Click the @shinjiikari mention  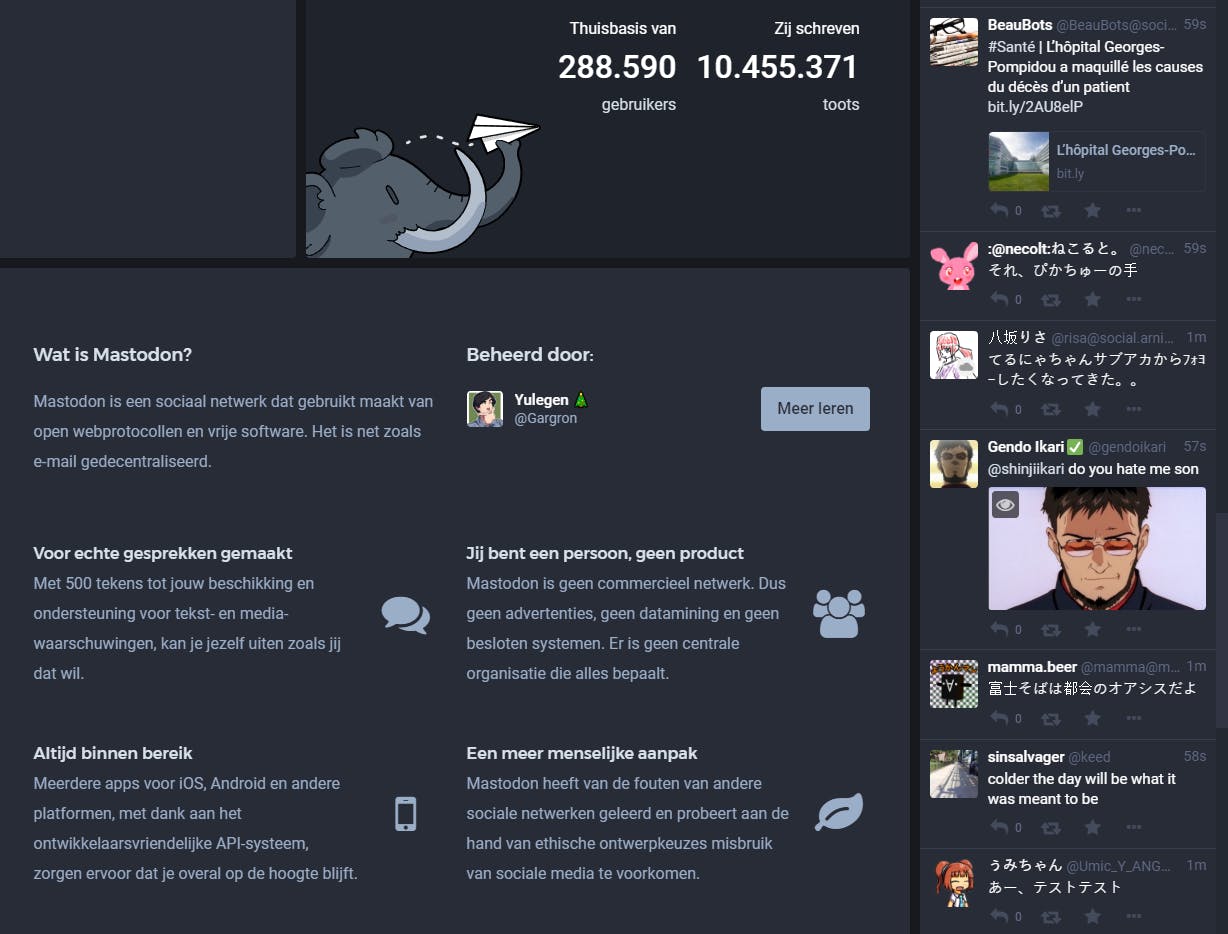pos(1026,468)
